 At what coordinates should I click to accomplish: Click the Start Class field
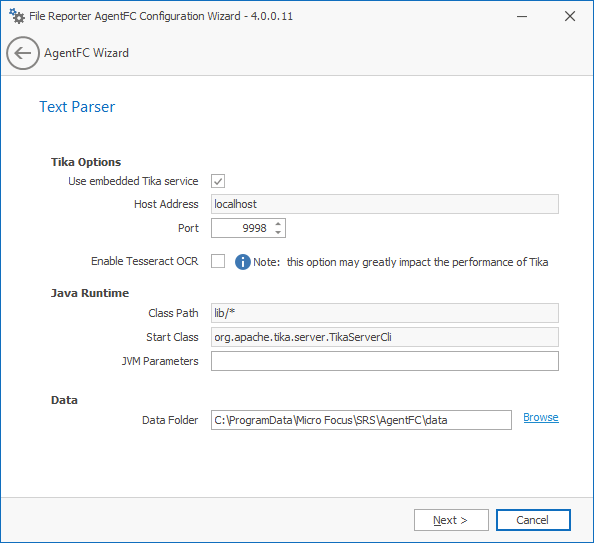[385, 337]
